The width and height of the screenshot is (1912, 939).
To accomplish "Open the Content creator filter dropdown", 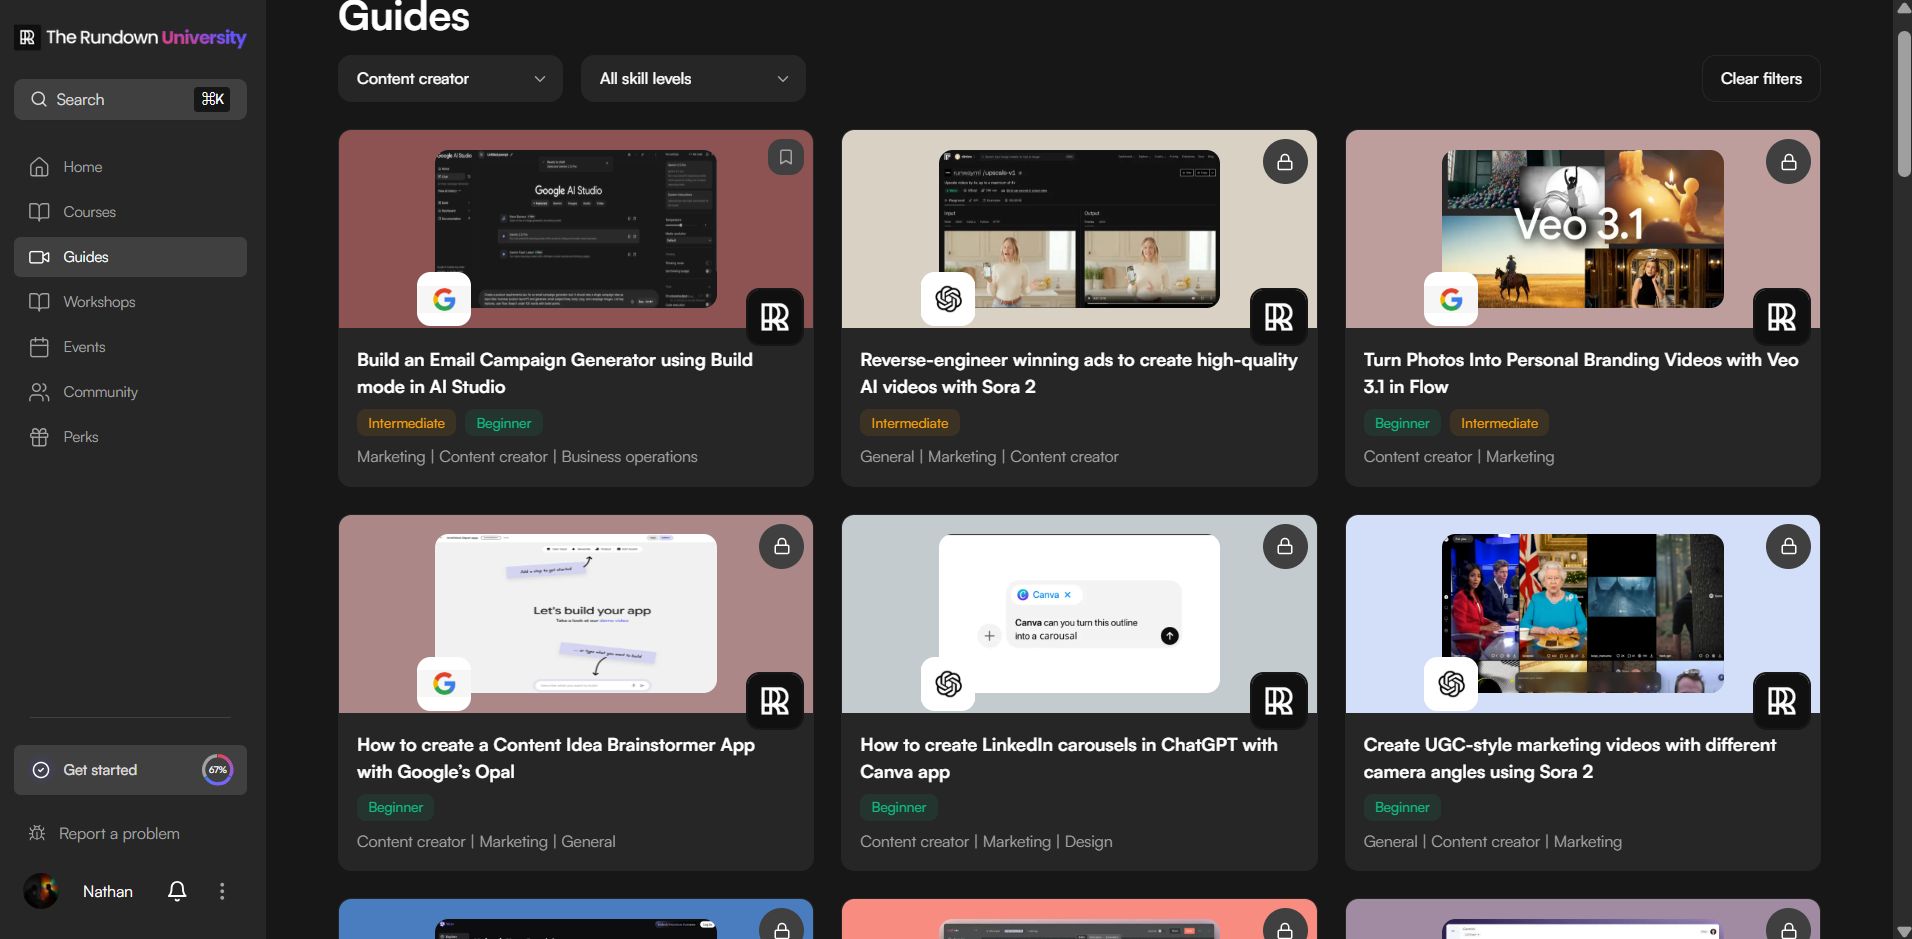I will pyautogui.click(x=451, y=78).
